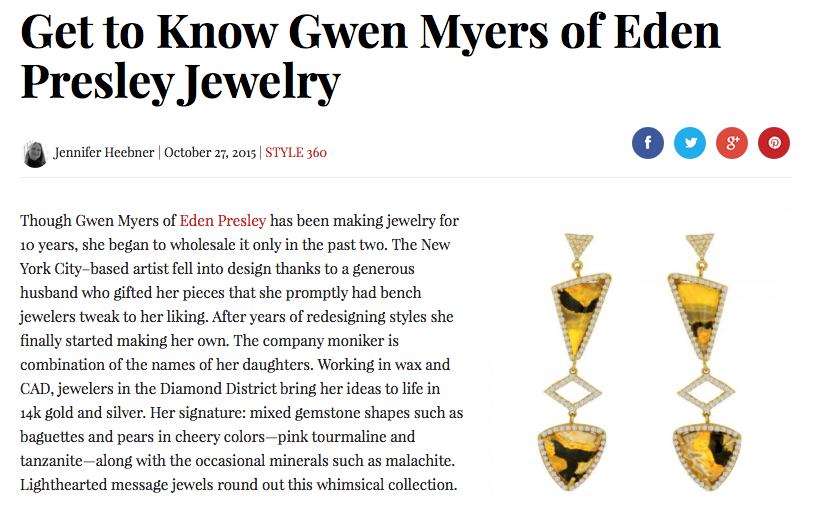Share via the Google Plus icon
831x512 pixels.
coord(732,143)
